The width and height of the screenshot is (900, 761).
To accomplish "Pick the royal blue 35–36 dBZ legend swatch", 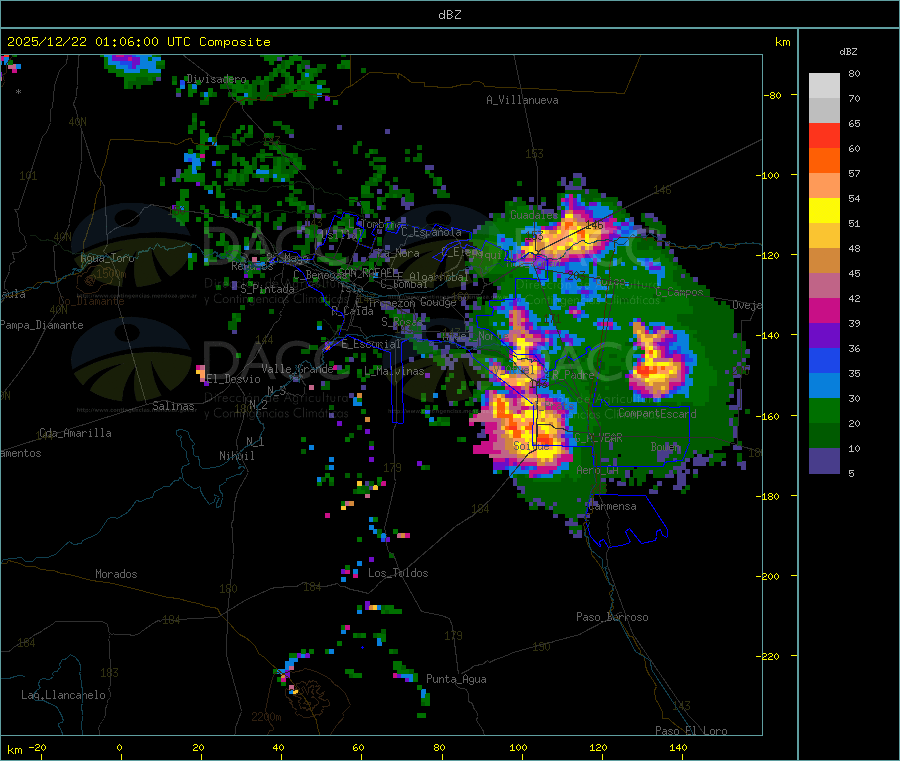I will [824, 360].
